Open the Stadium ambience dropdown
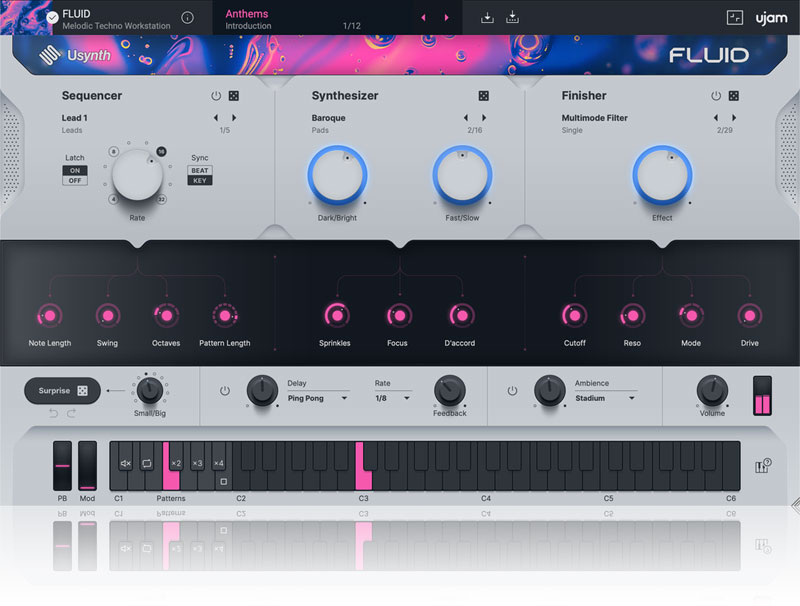Viewport: 800px width, 606px height. click(x=605, y=398)
